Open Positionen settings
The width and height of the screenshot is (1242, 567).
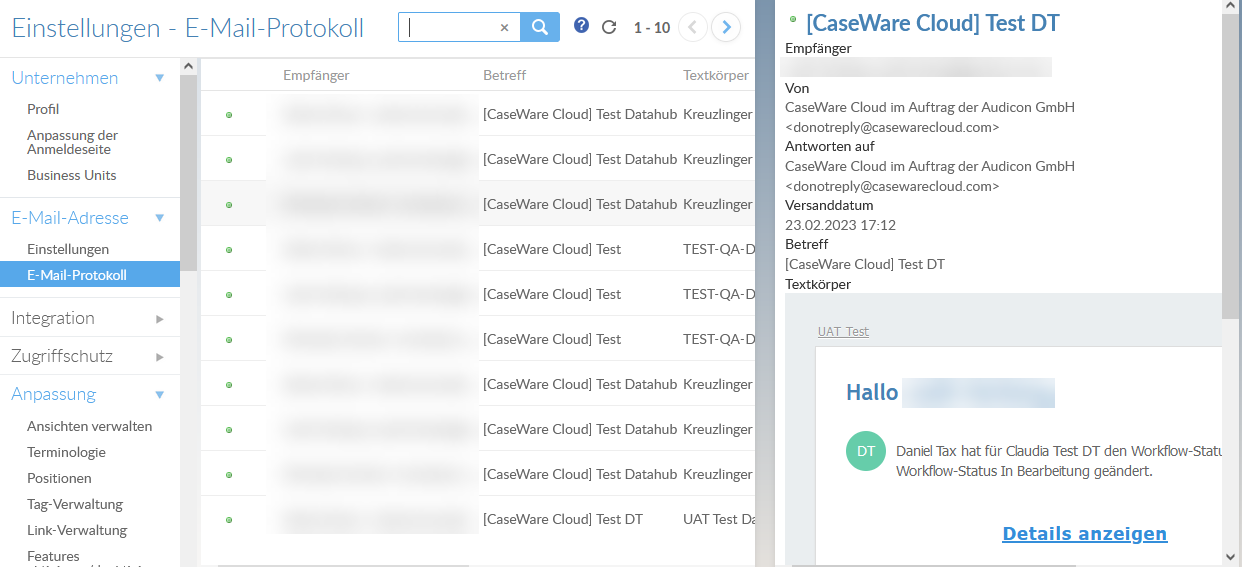(x=59, y=478)
